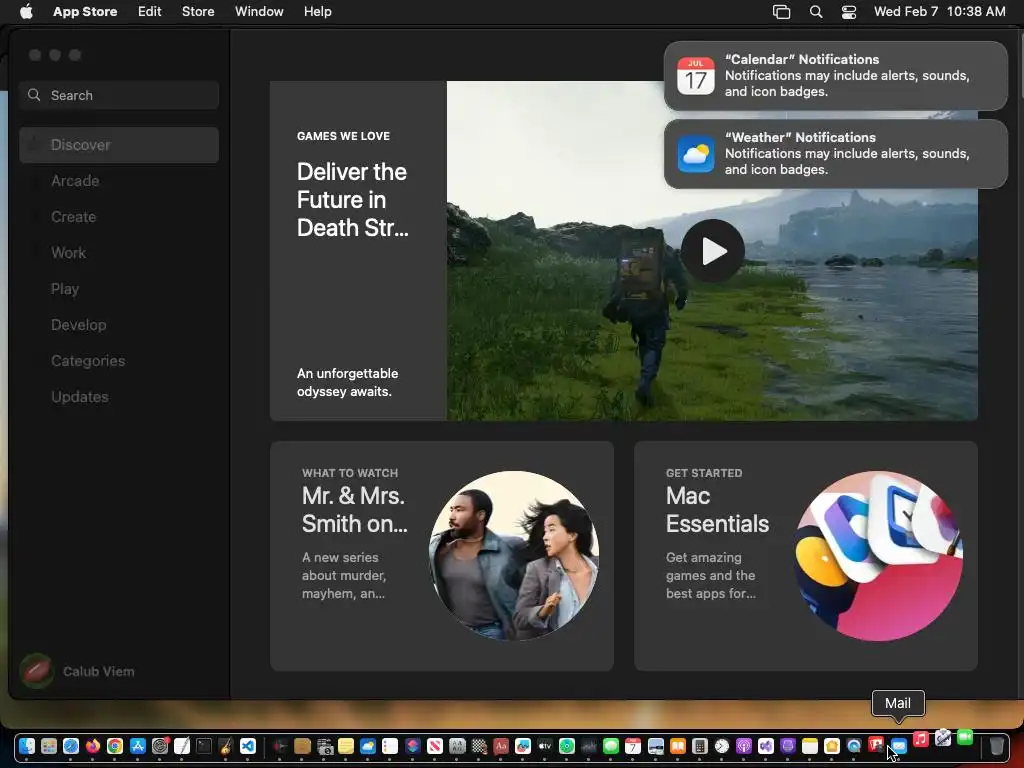This screenshot has height=768, width=1024.
Task: Open the Apple menu
Action: [x=26, y=11]
